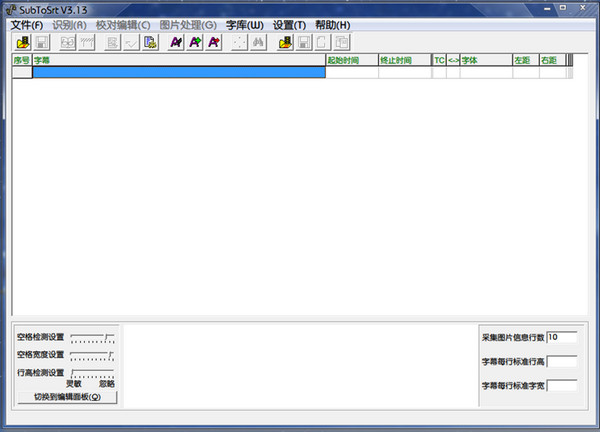Click the 起始时间 column header
Image resolution: width=600 pixels, height=432 pixels.
[351, 61]
